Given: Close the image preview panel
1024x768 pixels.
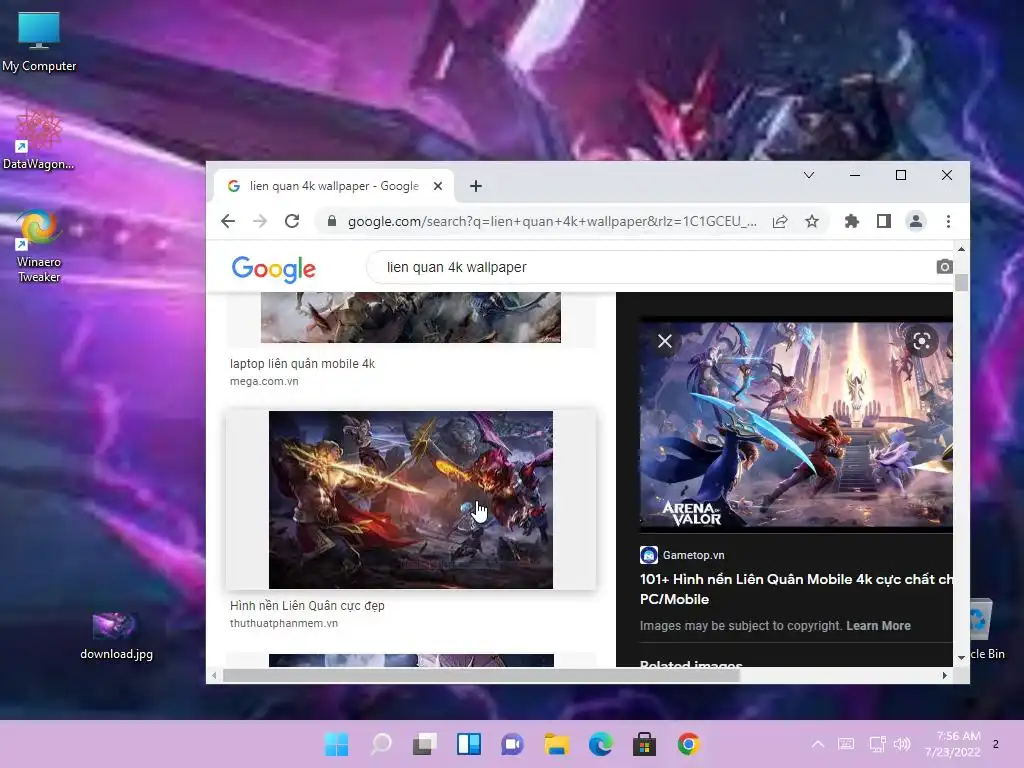Looking at the screenshot, I should coord(665,341).
